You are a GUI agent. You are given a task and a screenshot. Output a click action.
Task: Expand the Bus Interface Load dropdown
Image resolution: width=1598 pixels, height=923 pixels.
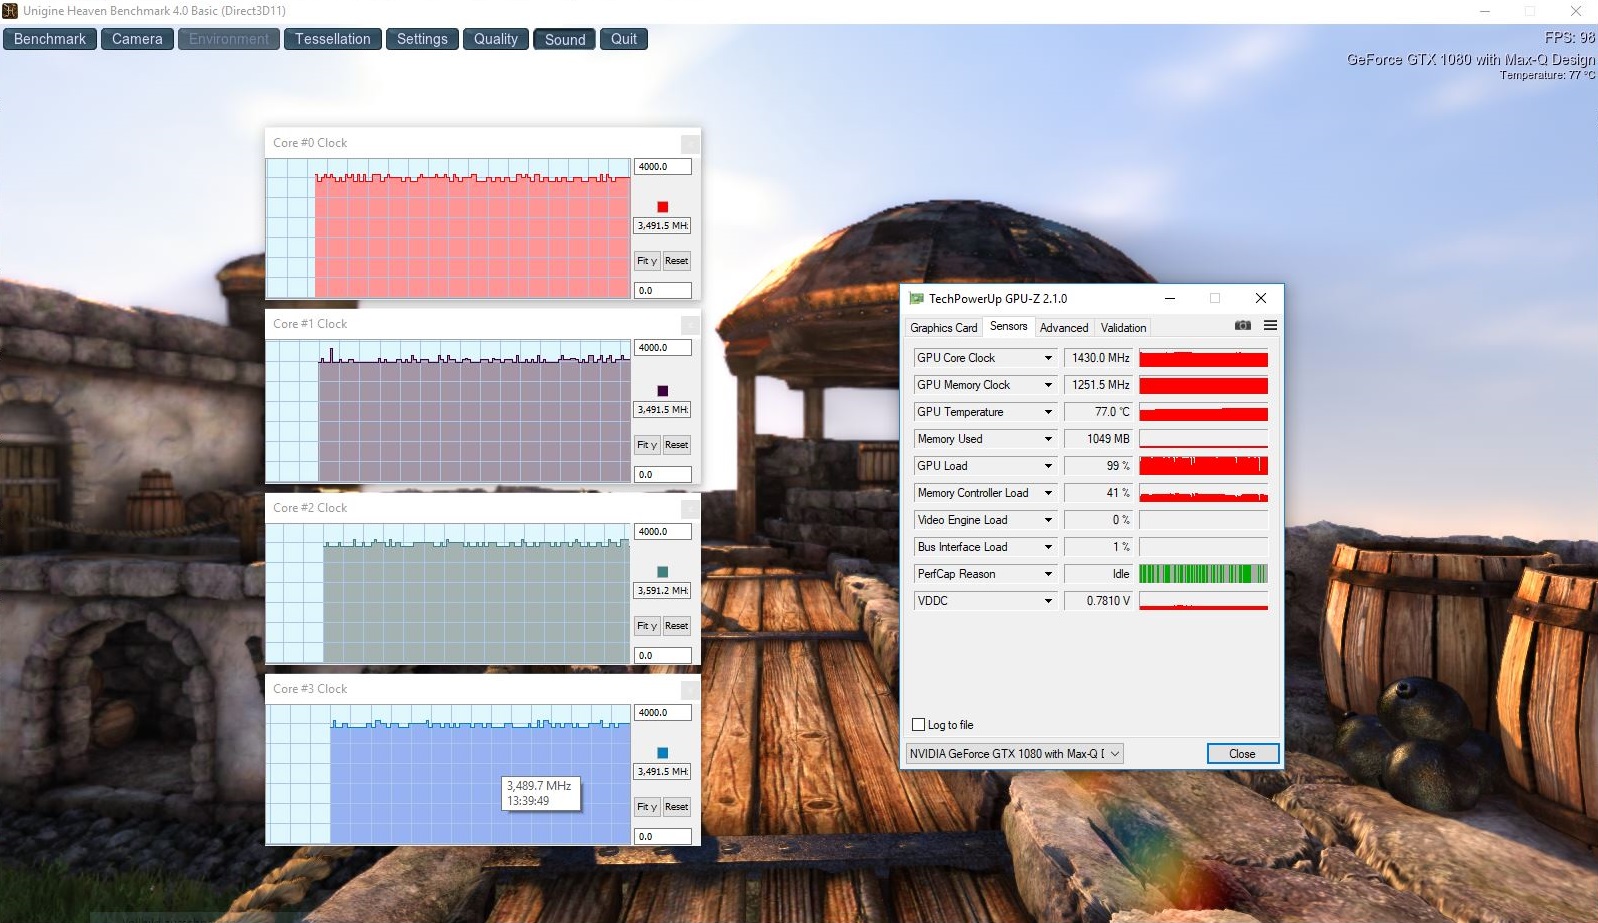tap(1048, 547)
